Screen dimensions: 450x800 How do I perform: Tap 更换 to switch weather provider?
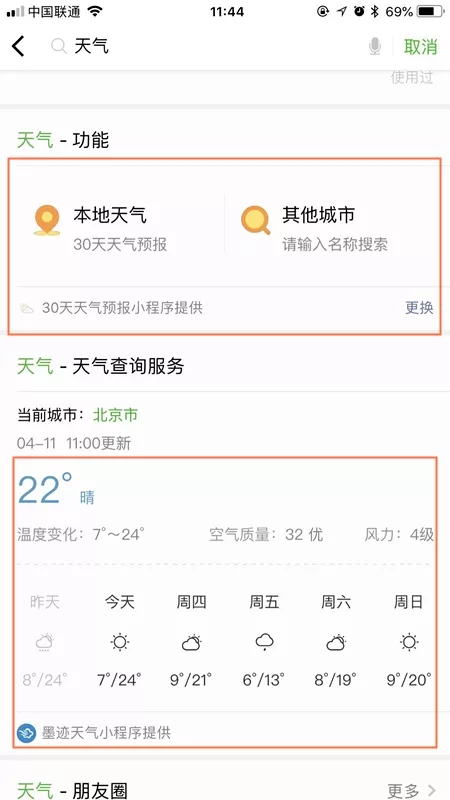[x=419, y=308]
